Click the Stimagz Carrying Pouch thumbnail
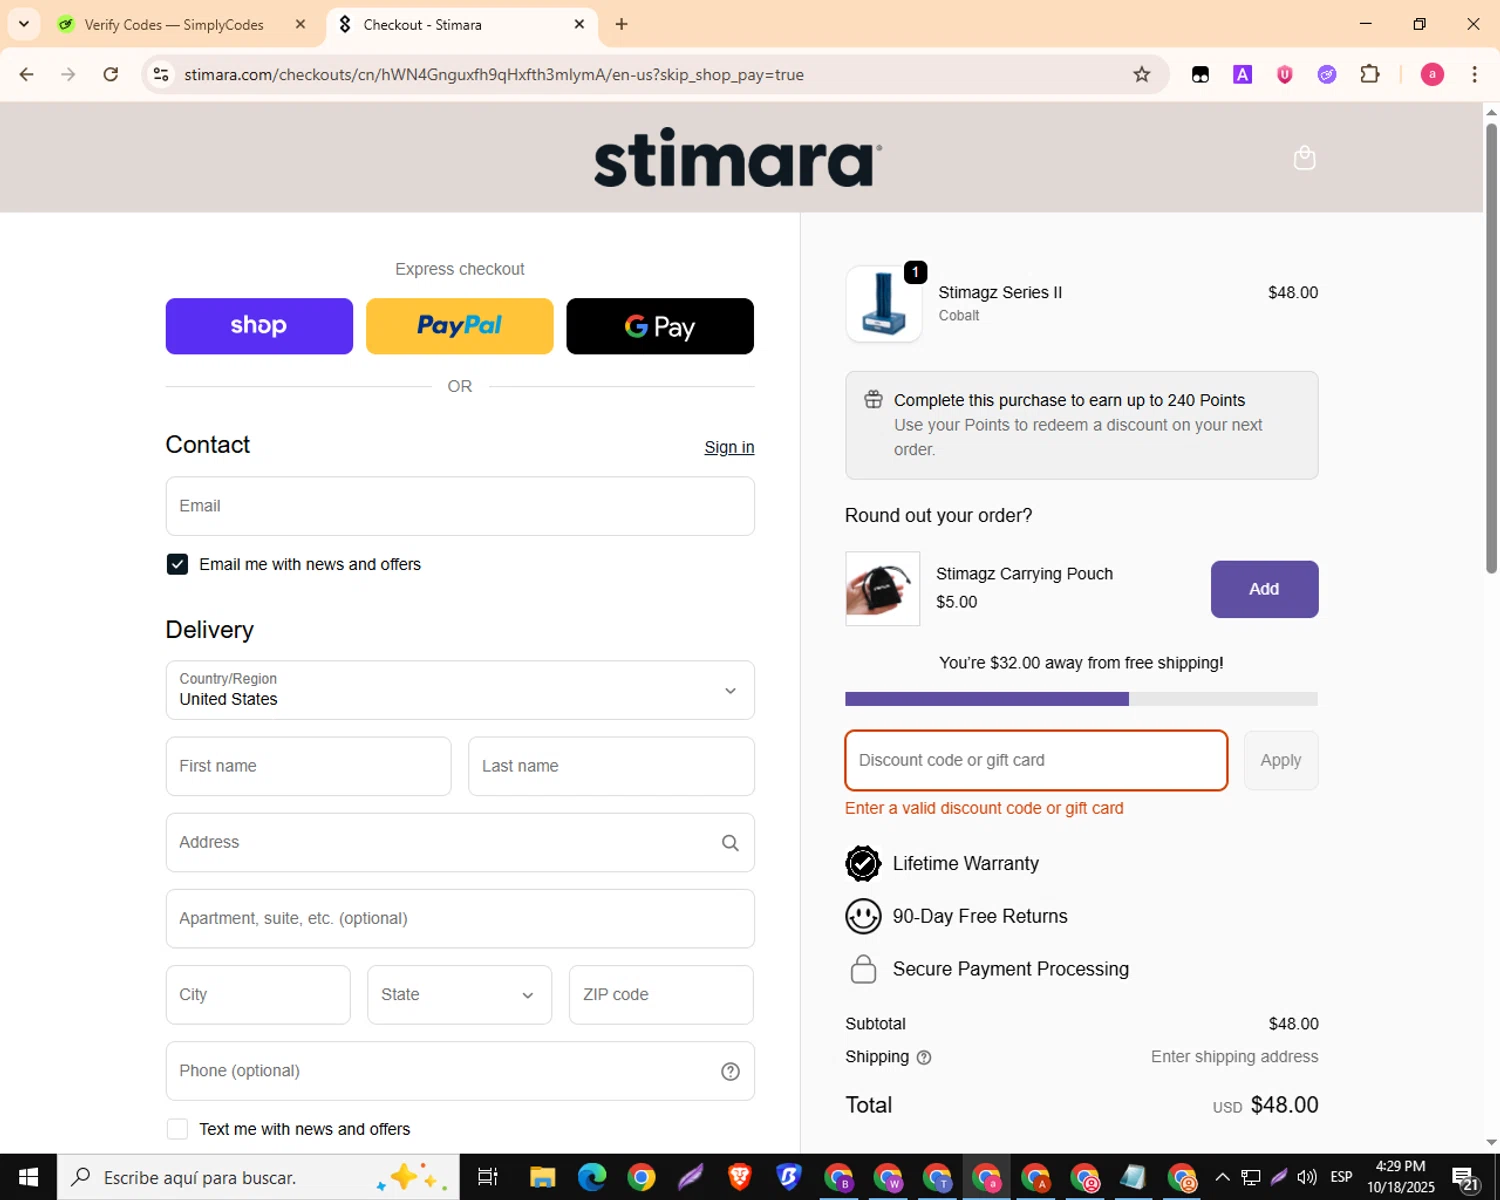 [x=882, y=589]
